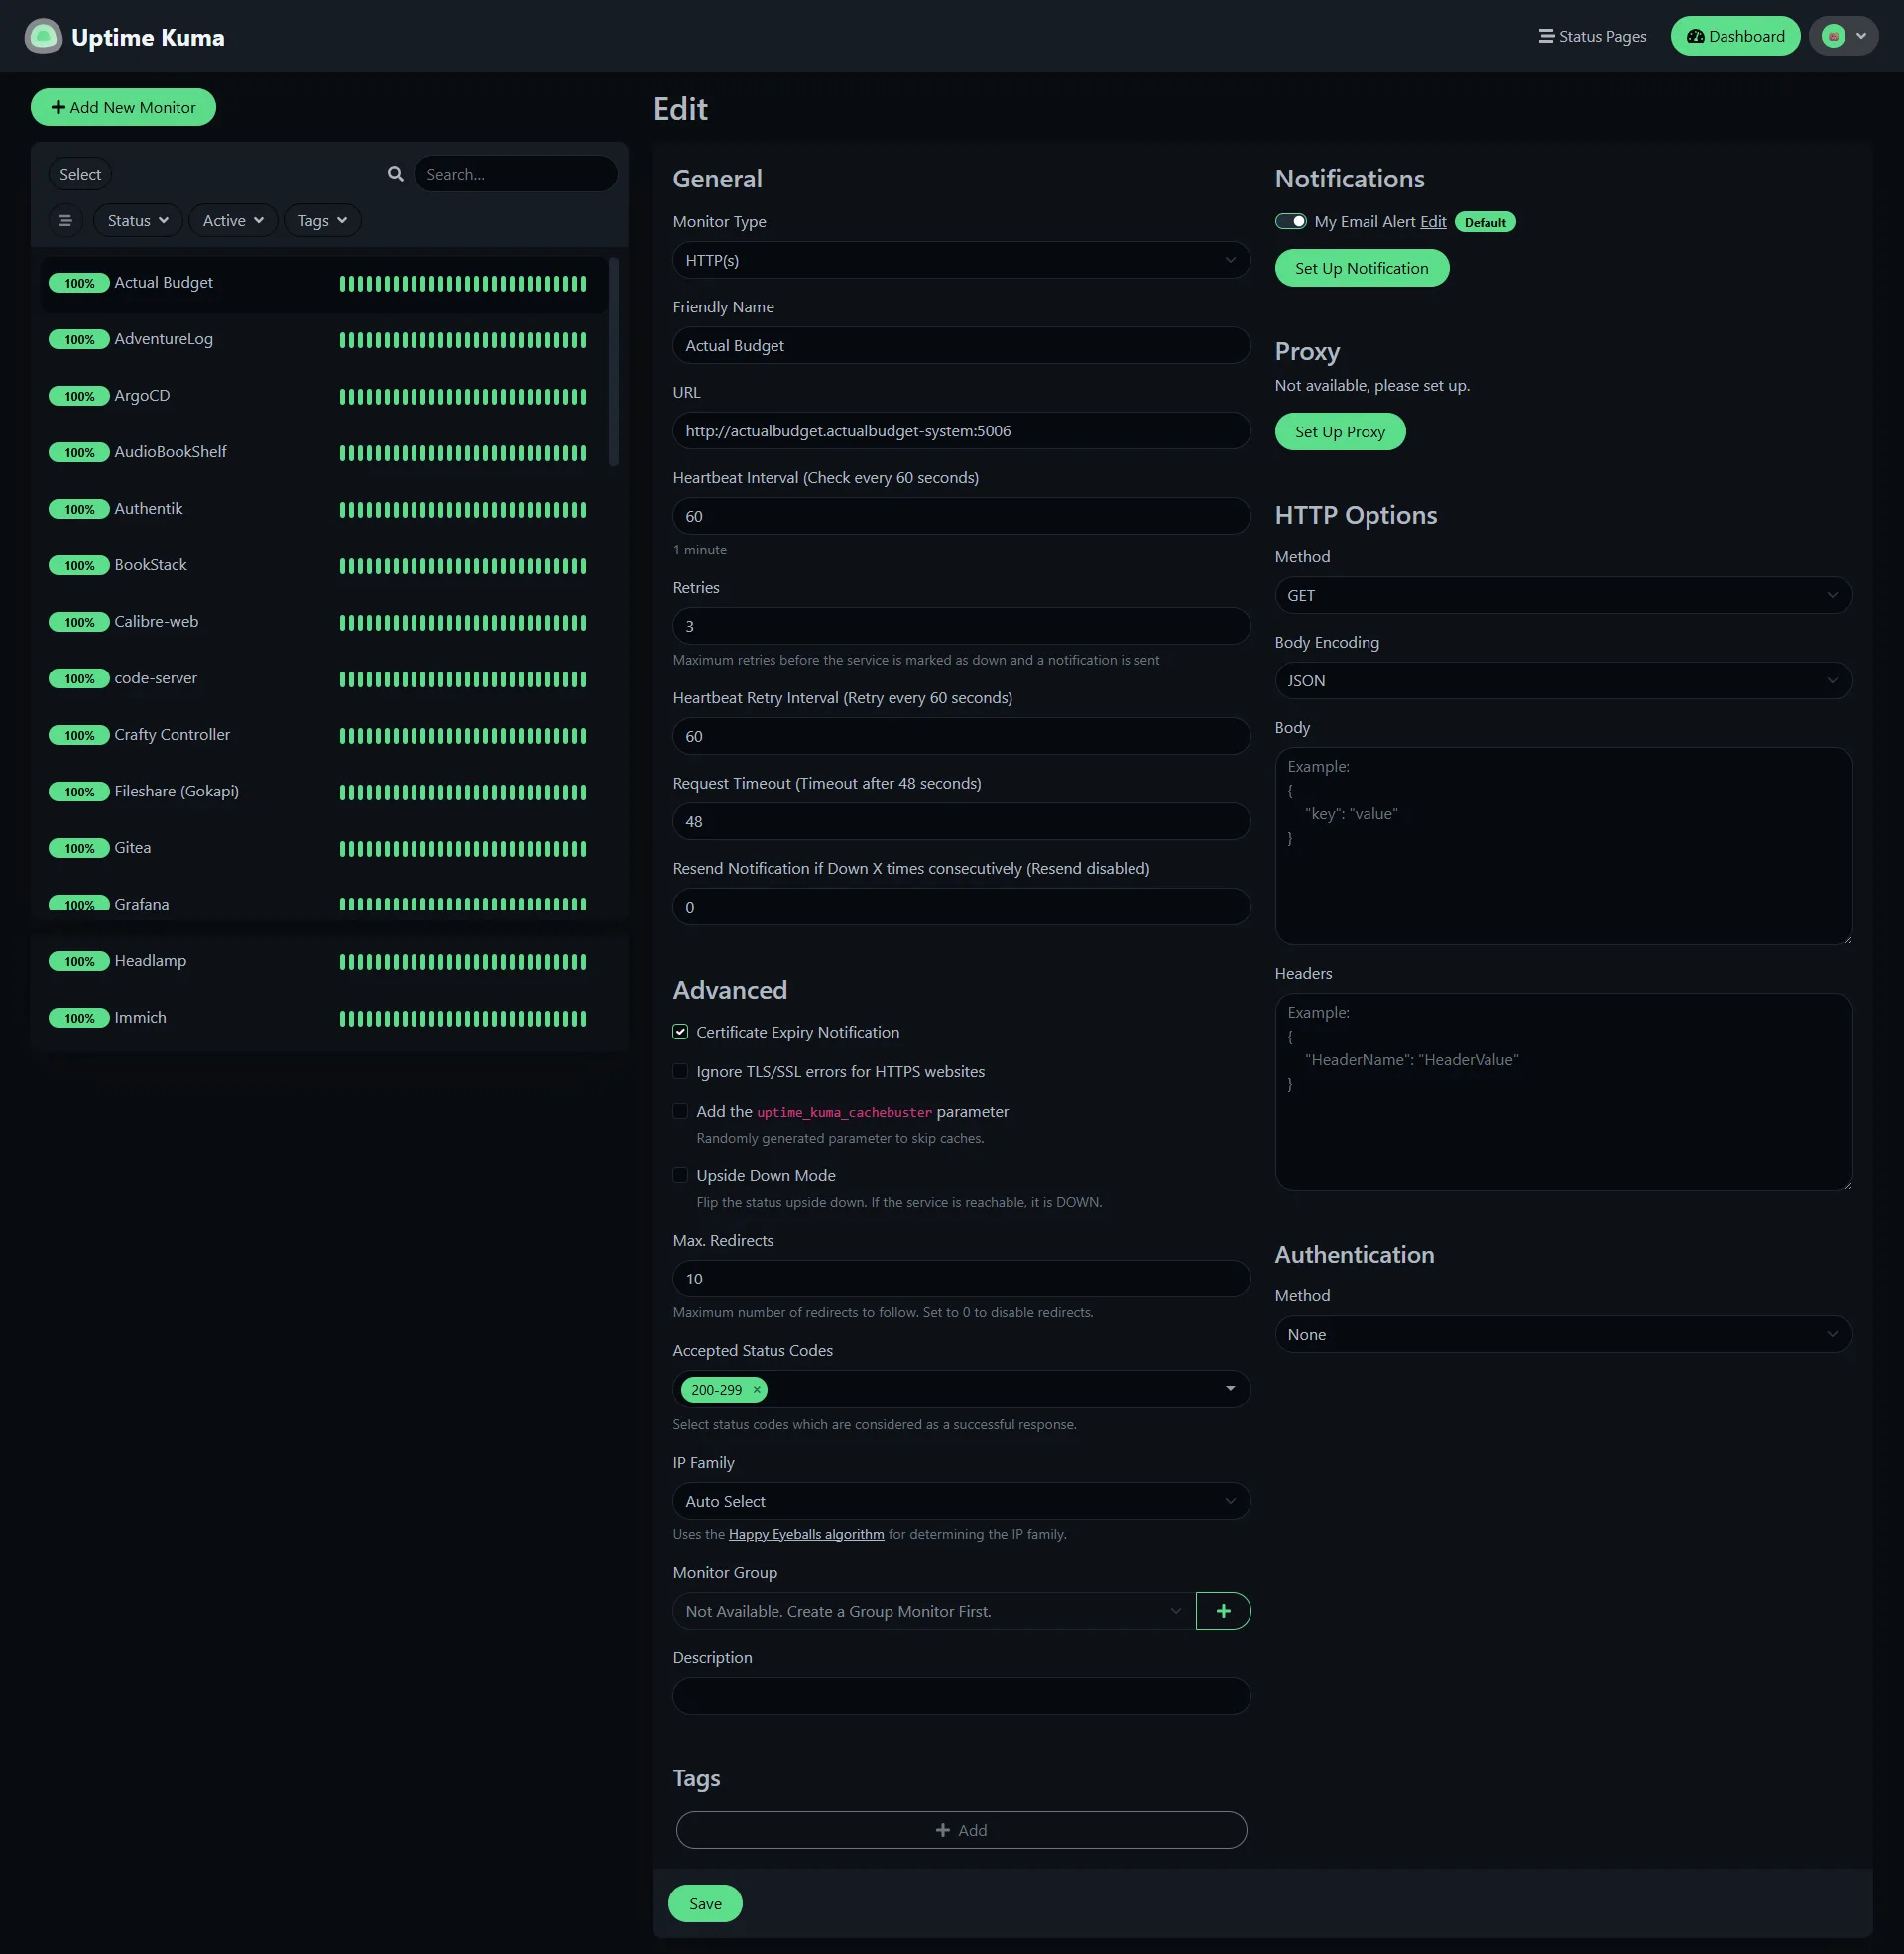
Task: Click the Resend Notification input field
Action: [x=961, y=907]
